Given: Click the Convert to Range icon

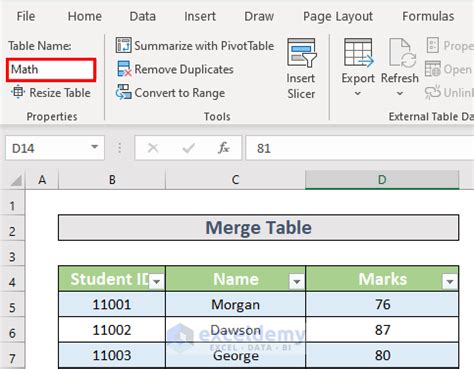Looking at the screenshot, I should [x=123, y=92].
